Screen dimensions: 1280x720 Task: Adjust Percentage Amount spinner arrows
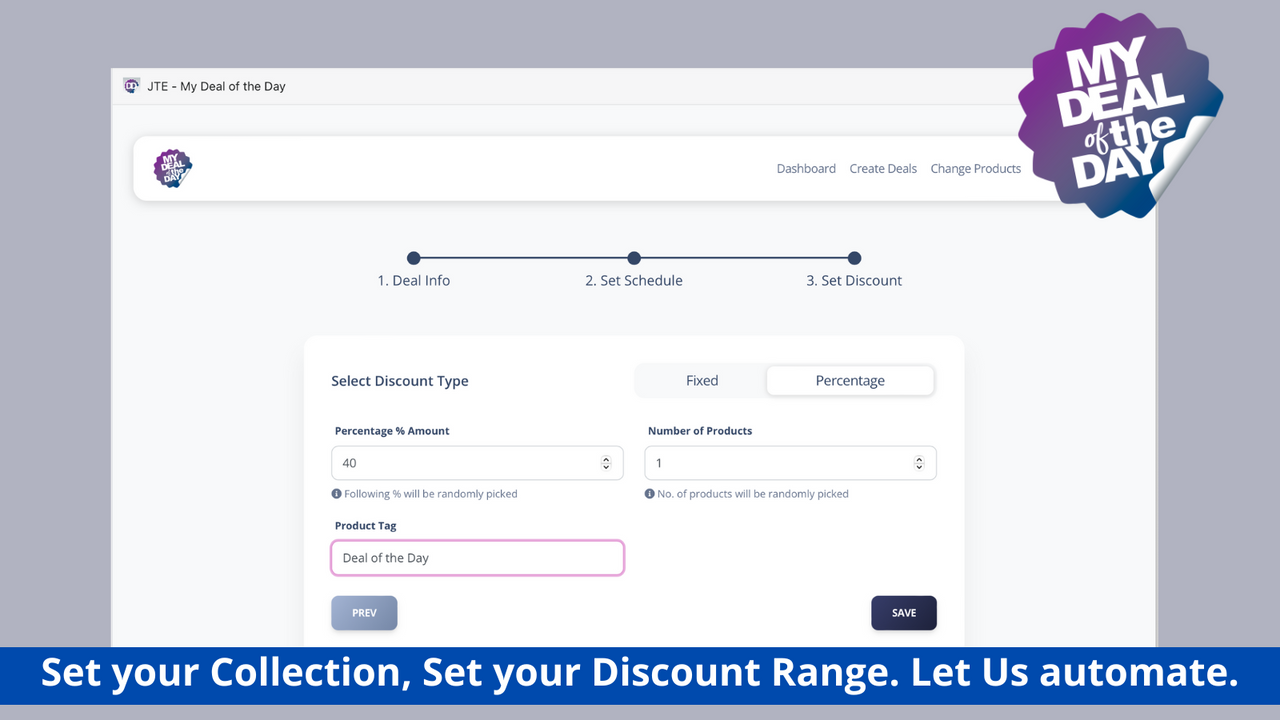point(606,463)
